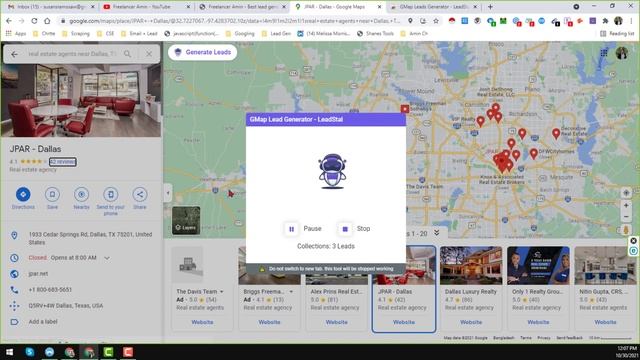This screenshot has height=360, width=640.
Task: Click Send to your phone icon
Action: pyautogui.click(x=111, y=194)
